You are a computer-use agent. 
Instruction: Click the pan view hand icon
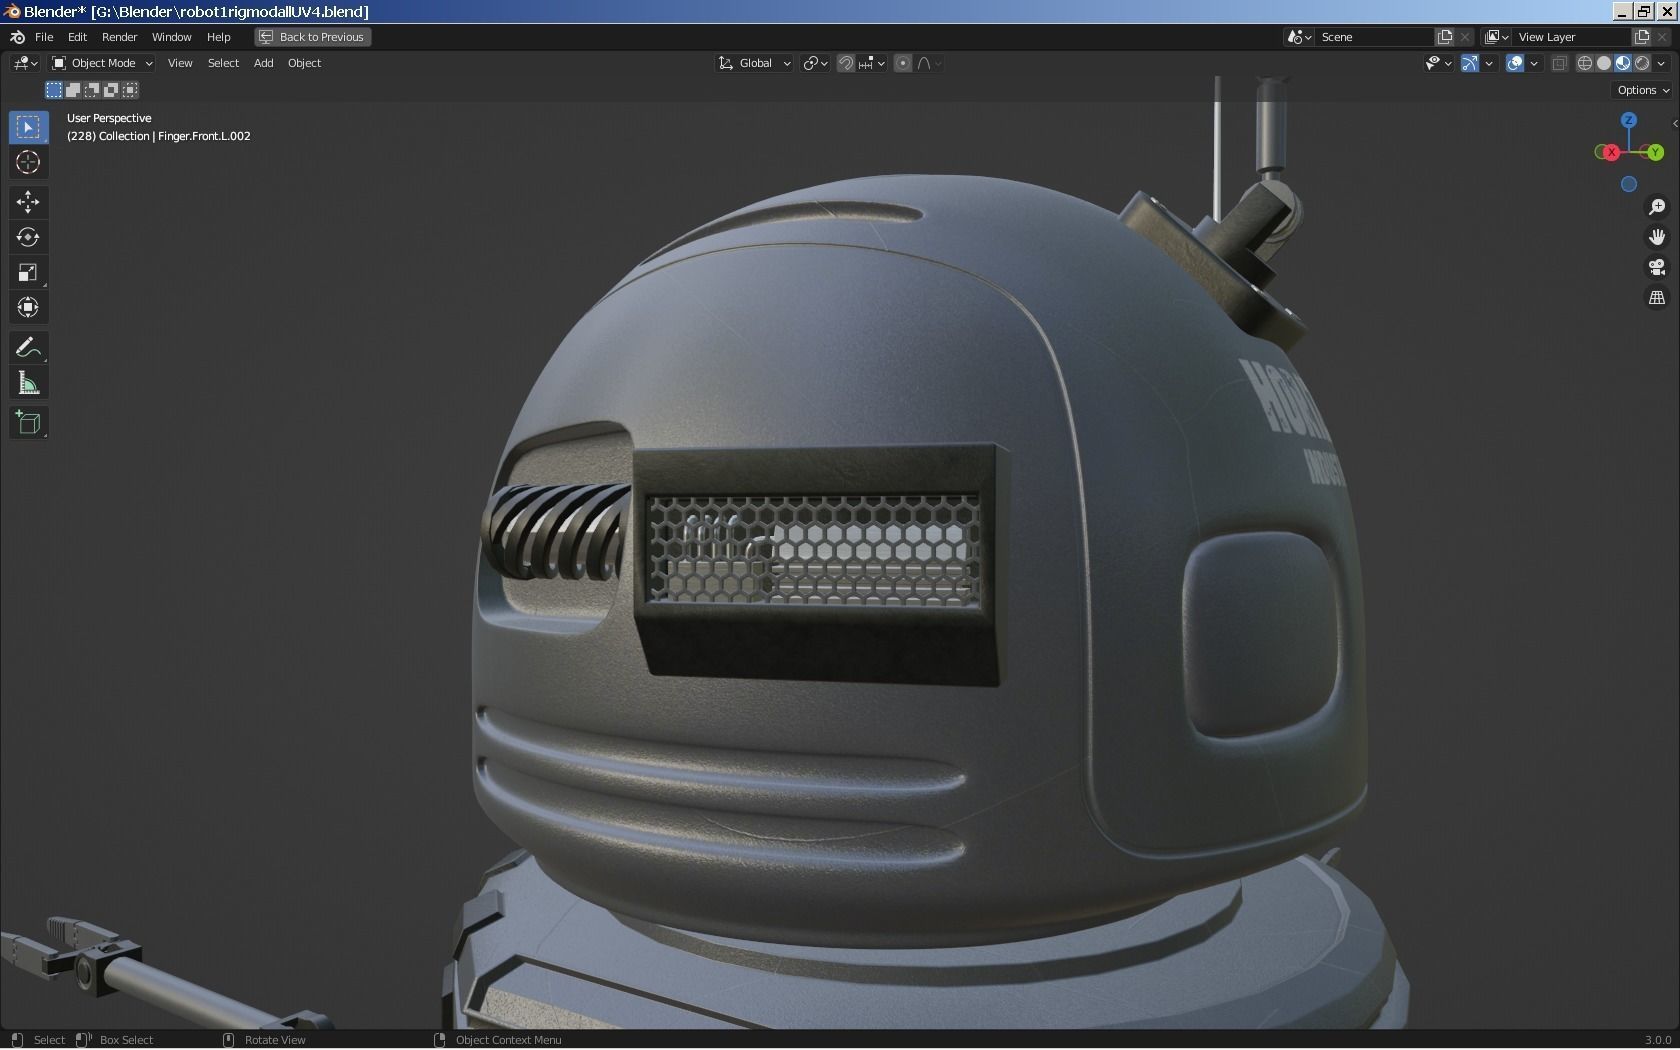(x=1657, y=237)
